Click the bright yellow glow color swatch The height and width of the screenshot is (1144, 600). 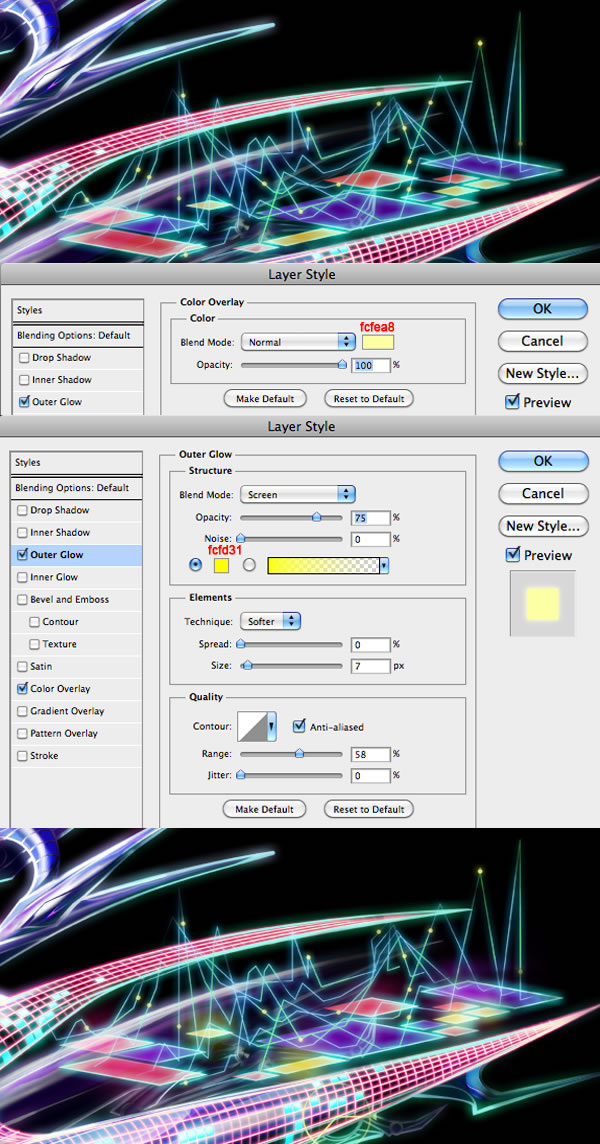click(x=221, y=565)
